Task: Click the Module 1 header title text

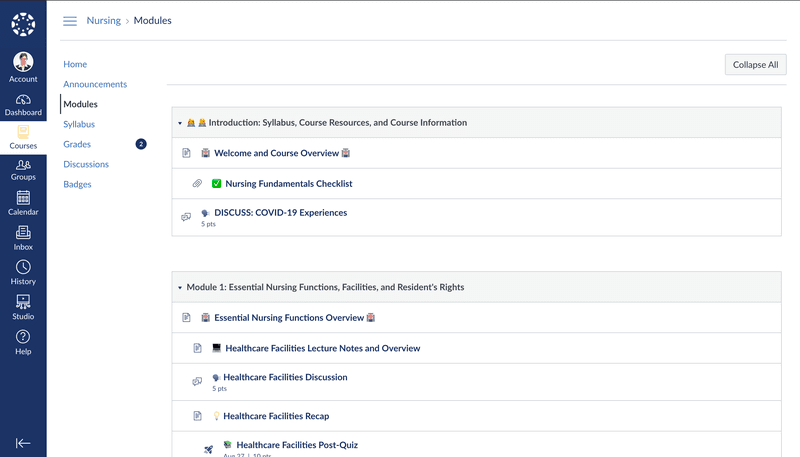Action: tap(326, 287)
